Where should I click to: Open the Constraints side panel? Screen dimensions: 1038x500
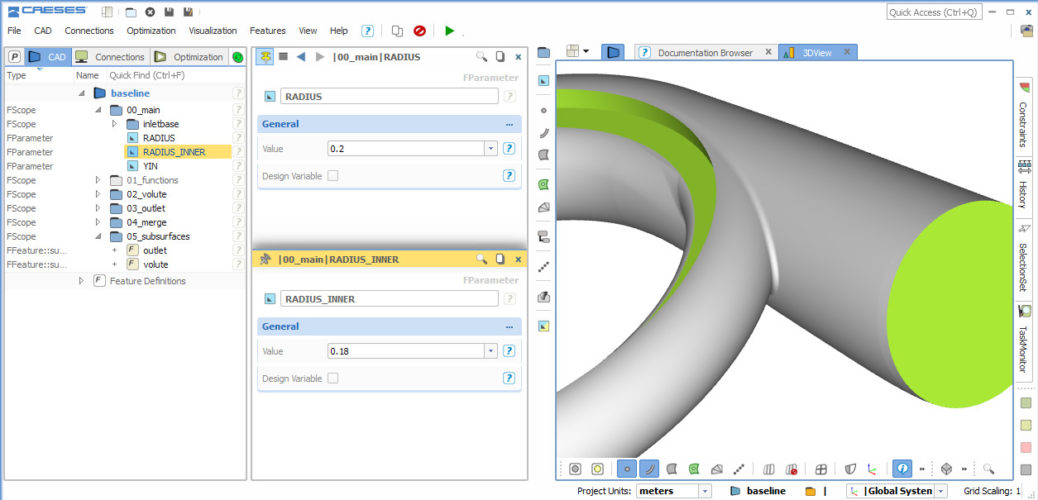[1024, 123]
